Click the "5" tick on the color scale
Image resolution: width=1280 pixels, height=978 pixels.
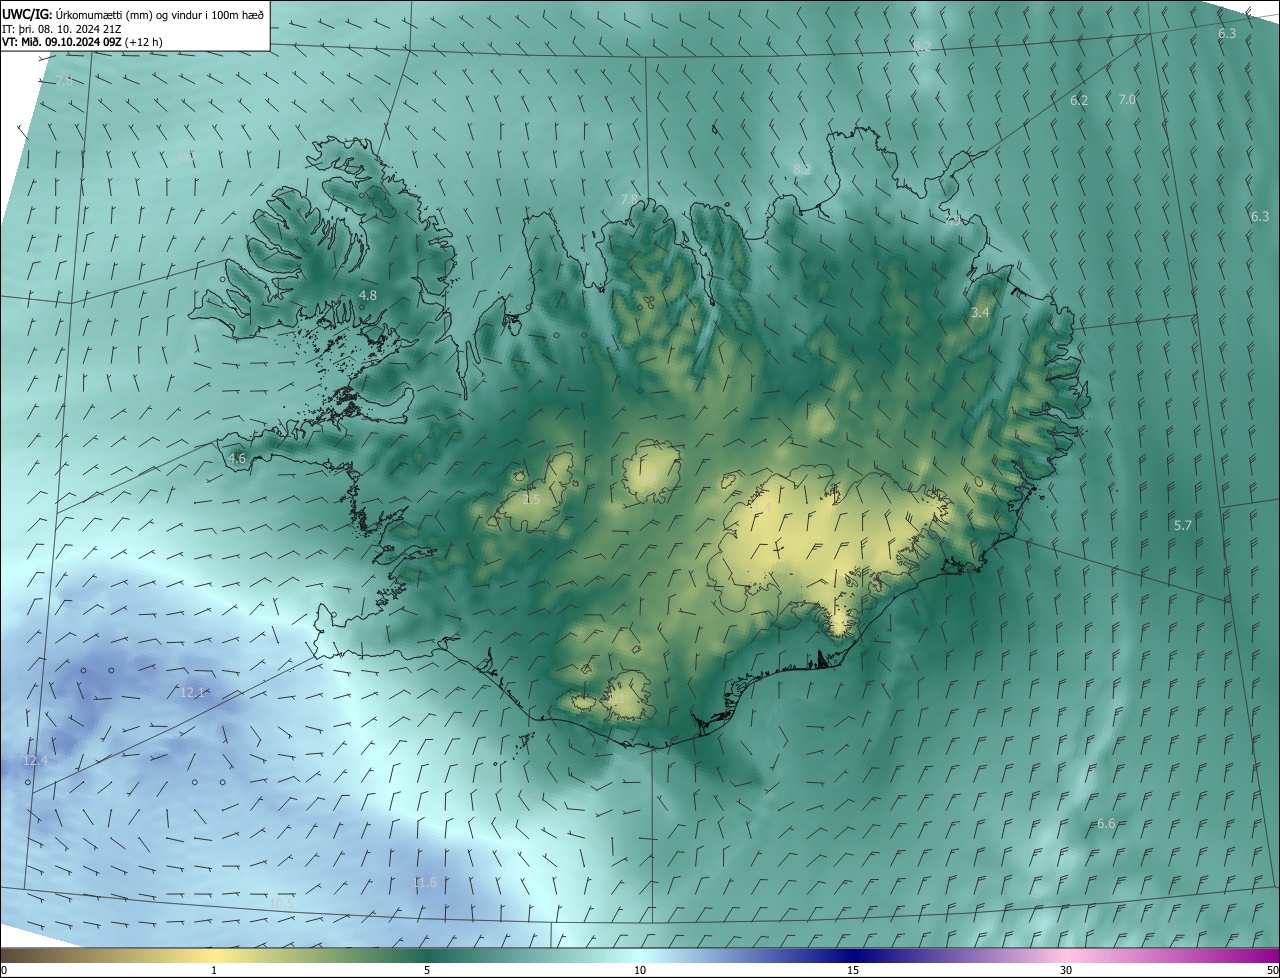point(427,970)
